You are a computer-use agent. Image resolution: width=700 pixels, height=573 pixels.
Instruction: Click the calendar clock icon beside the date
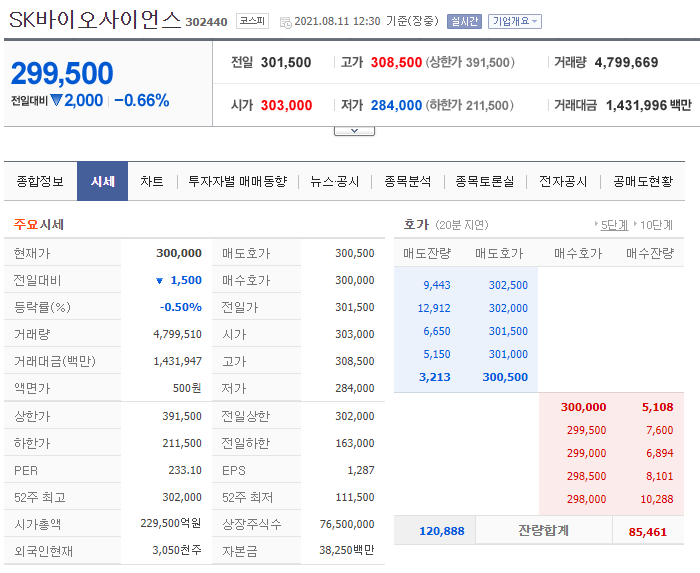[285, 22]
